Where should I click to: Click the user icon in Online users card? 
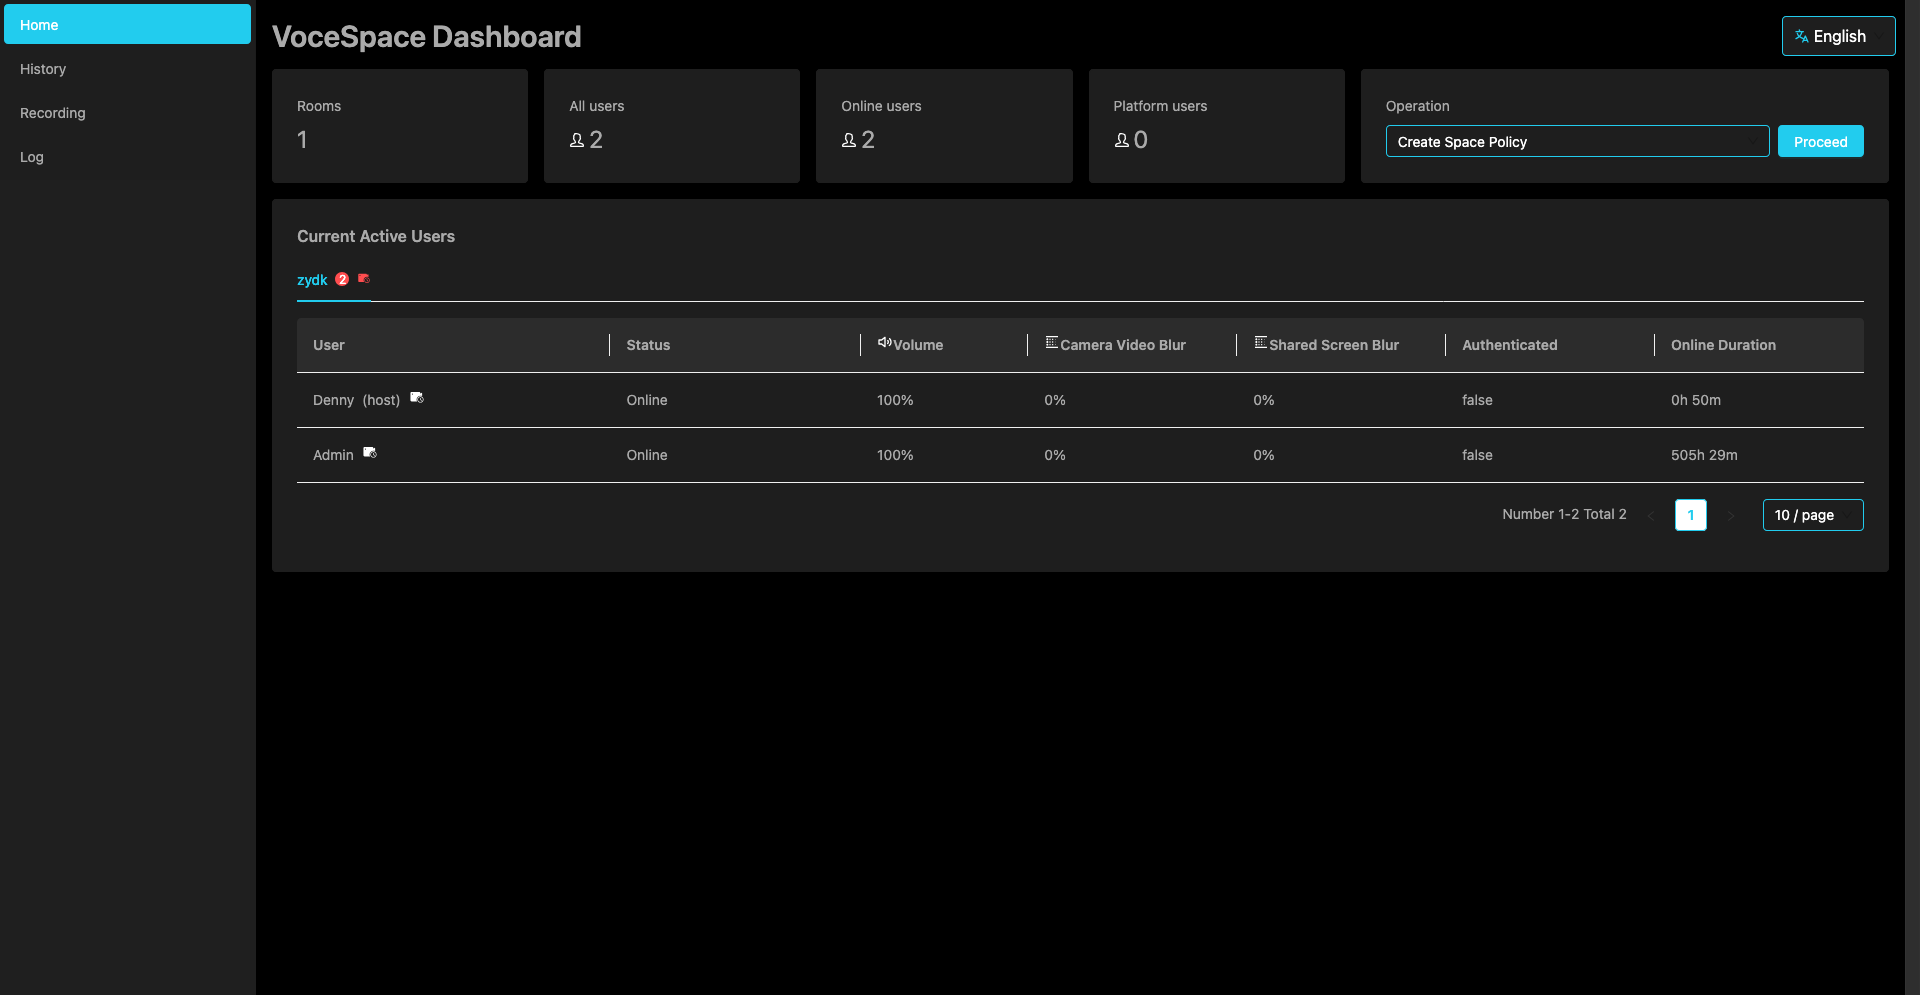click(849, 140)
